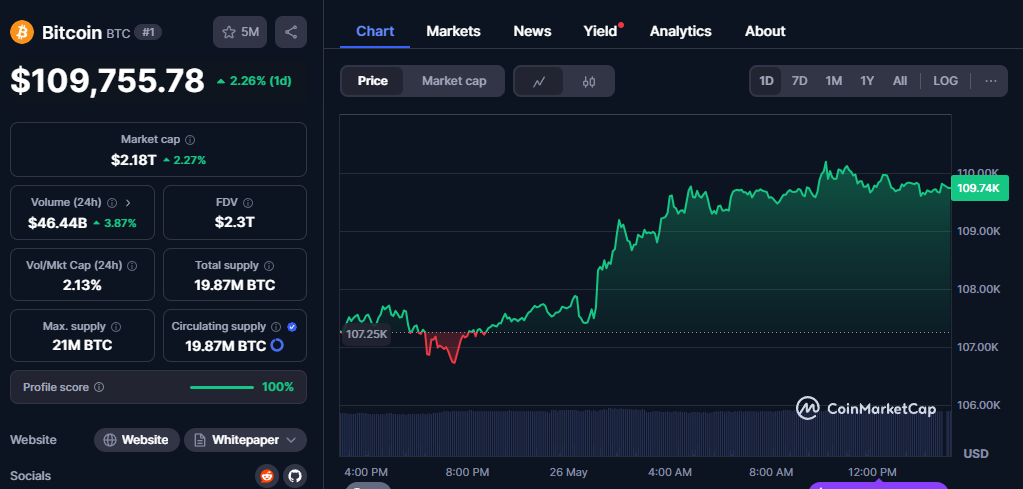
Task: Click the 107.25K open price marker
Action: 367,334
